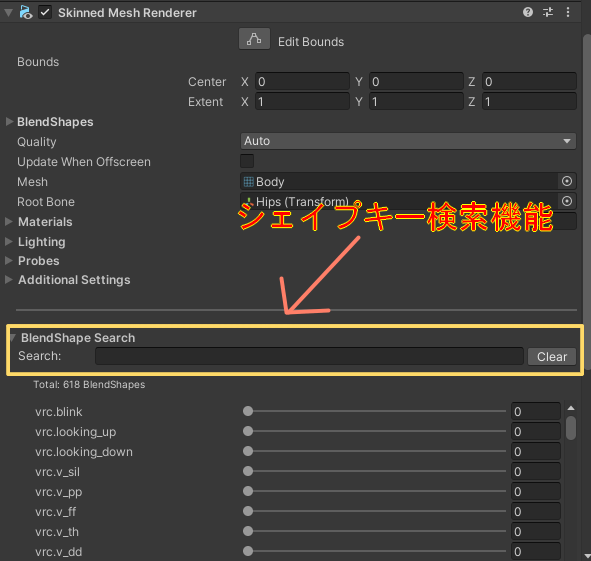
Task: Open object picker for Root Bone field
Action: point(567,201)
